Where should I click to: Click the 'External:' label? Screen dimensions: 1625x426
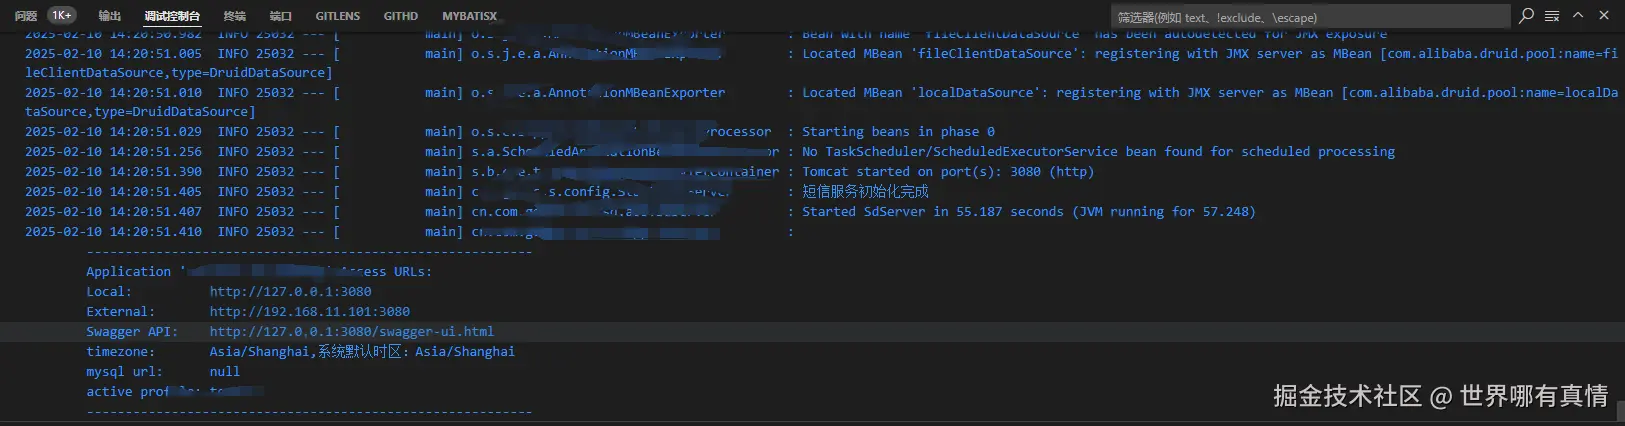[120, 312]
